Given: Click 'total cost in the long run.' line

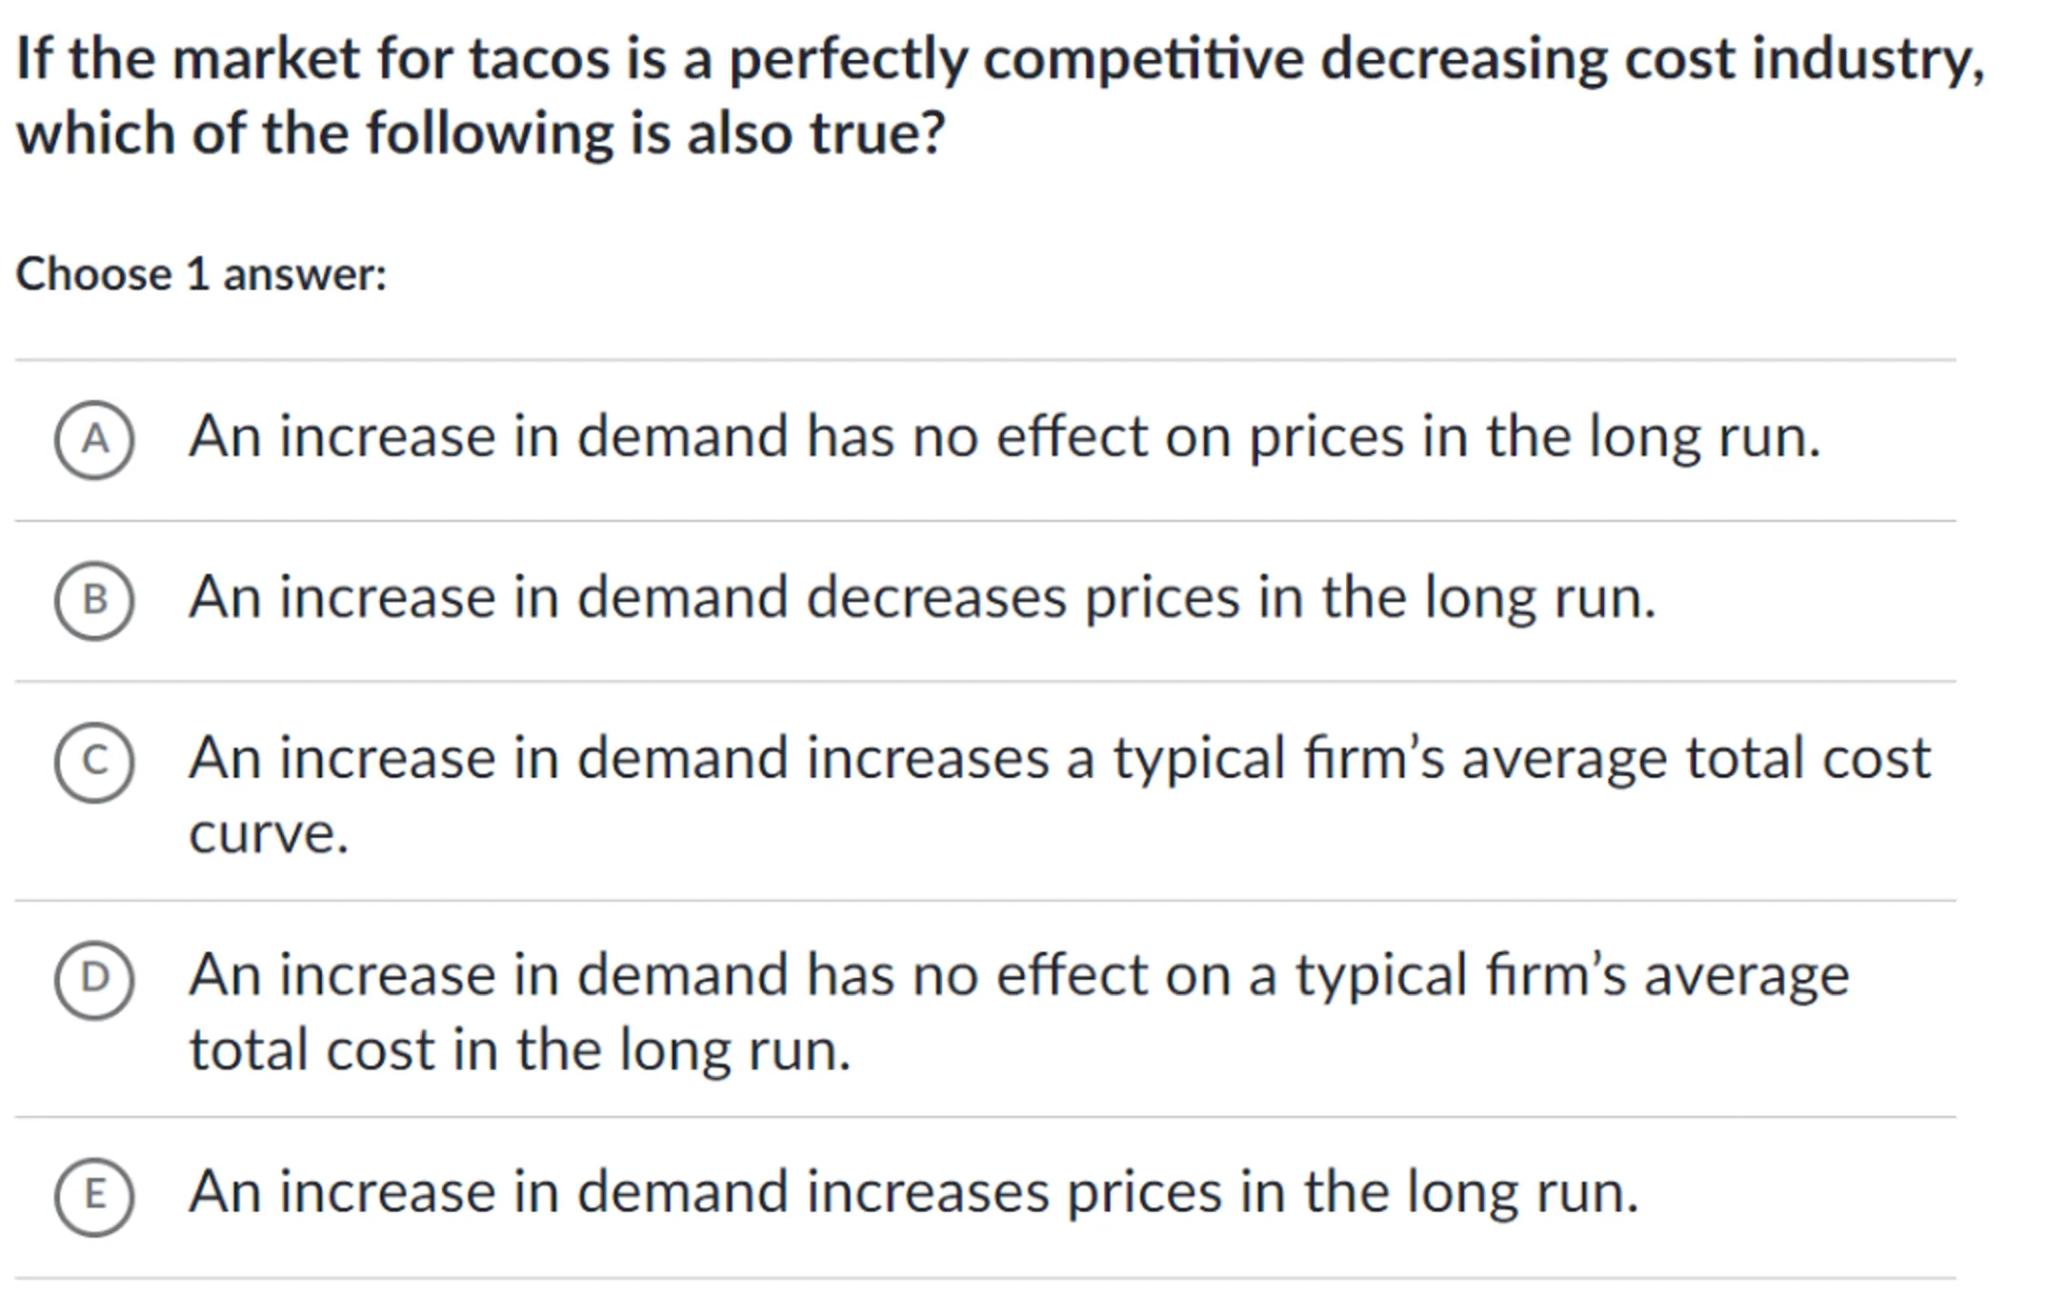Looking at the screenshot, I should [x=520, y=1051].
